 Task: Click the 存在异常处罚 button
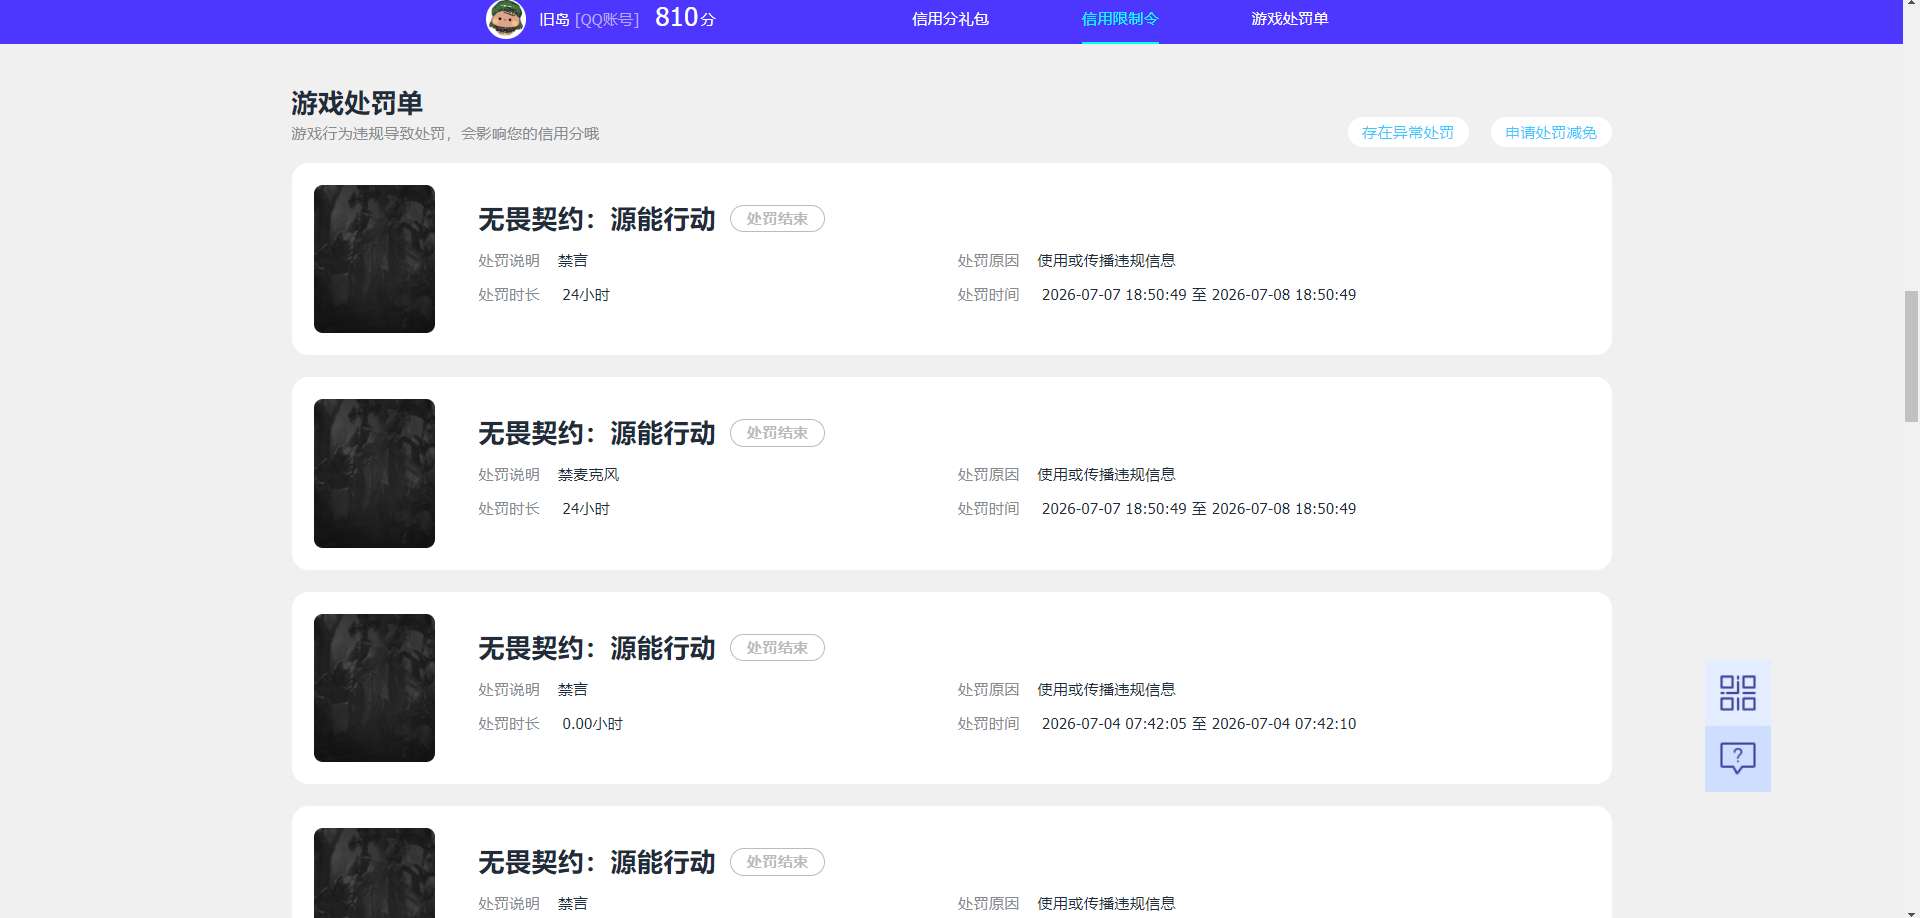click(1408, 132)
